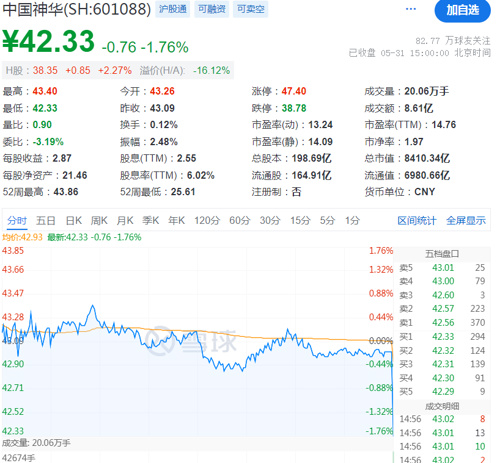Image resolution: width=500 pixels, height=463 pixels.
Task: Open the three-dot more options menu
Action: [411, 9]
